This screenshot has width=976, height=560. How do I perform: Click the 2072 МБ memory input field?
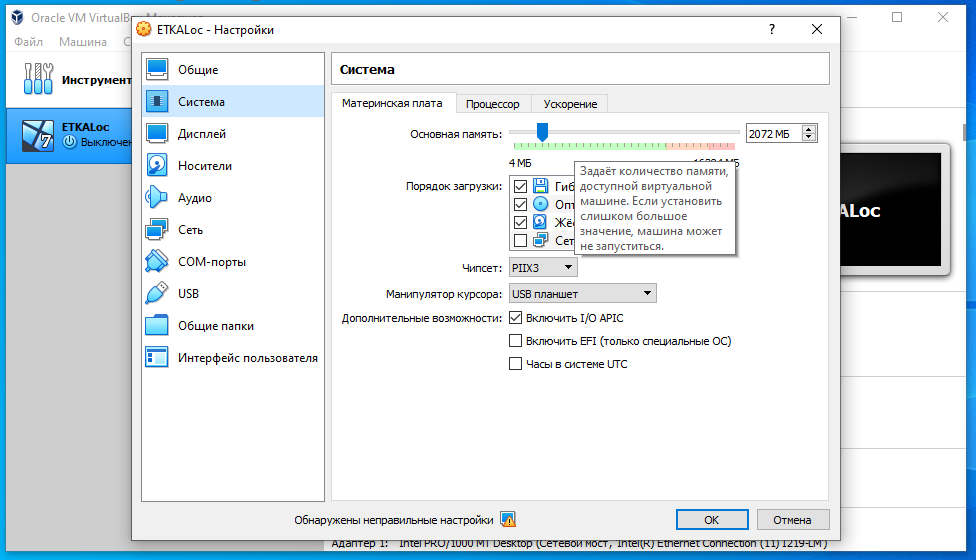(x=774, y=134)
